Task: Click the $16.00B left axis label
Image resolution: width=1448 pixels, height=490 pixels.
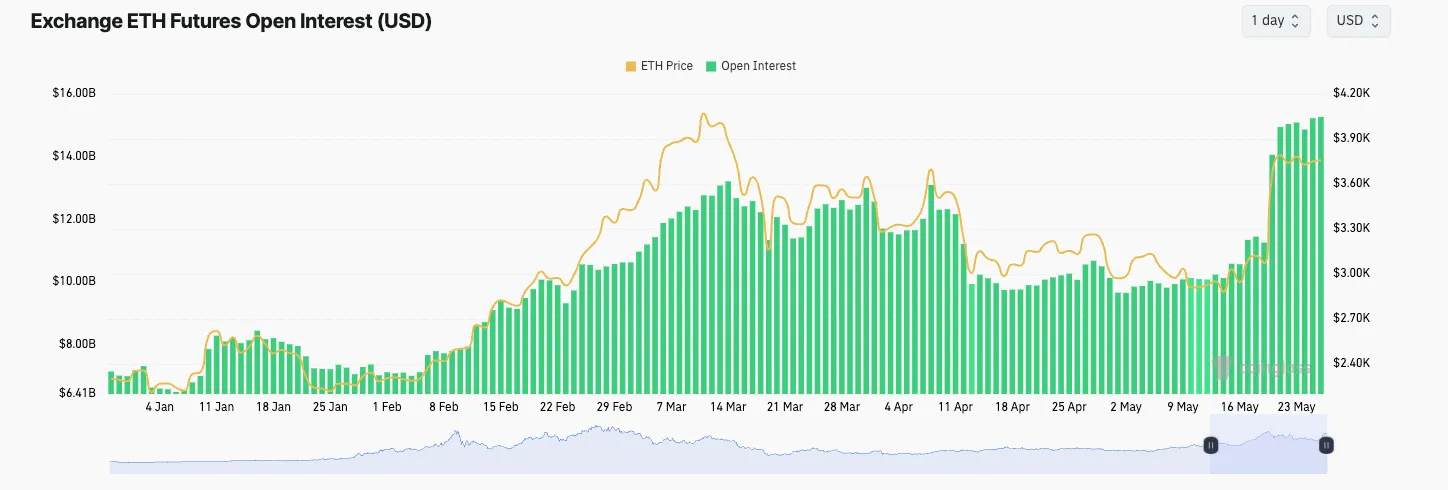Action: [x=74, y=93]
